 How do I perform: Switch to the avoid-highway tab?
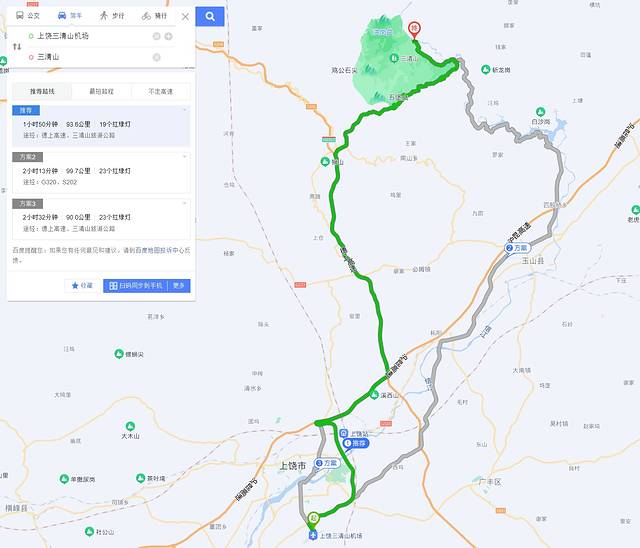(160, 91)
